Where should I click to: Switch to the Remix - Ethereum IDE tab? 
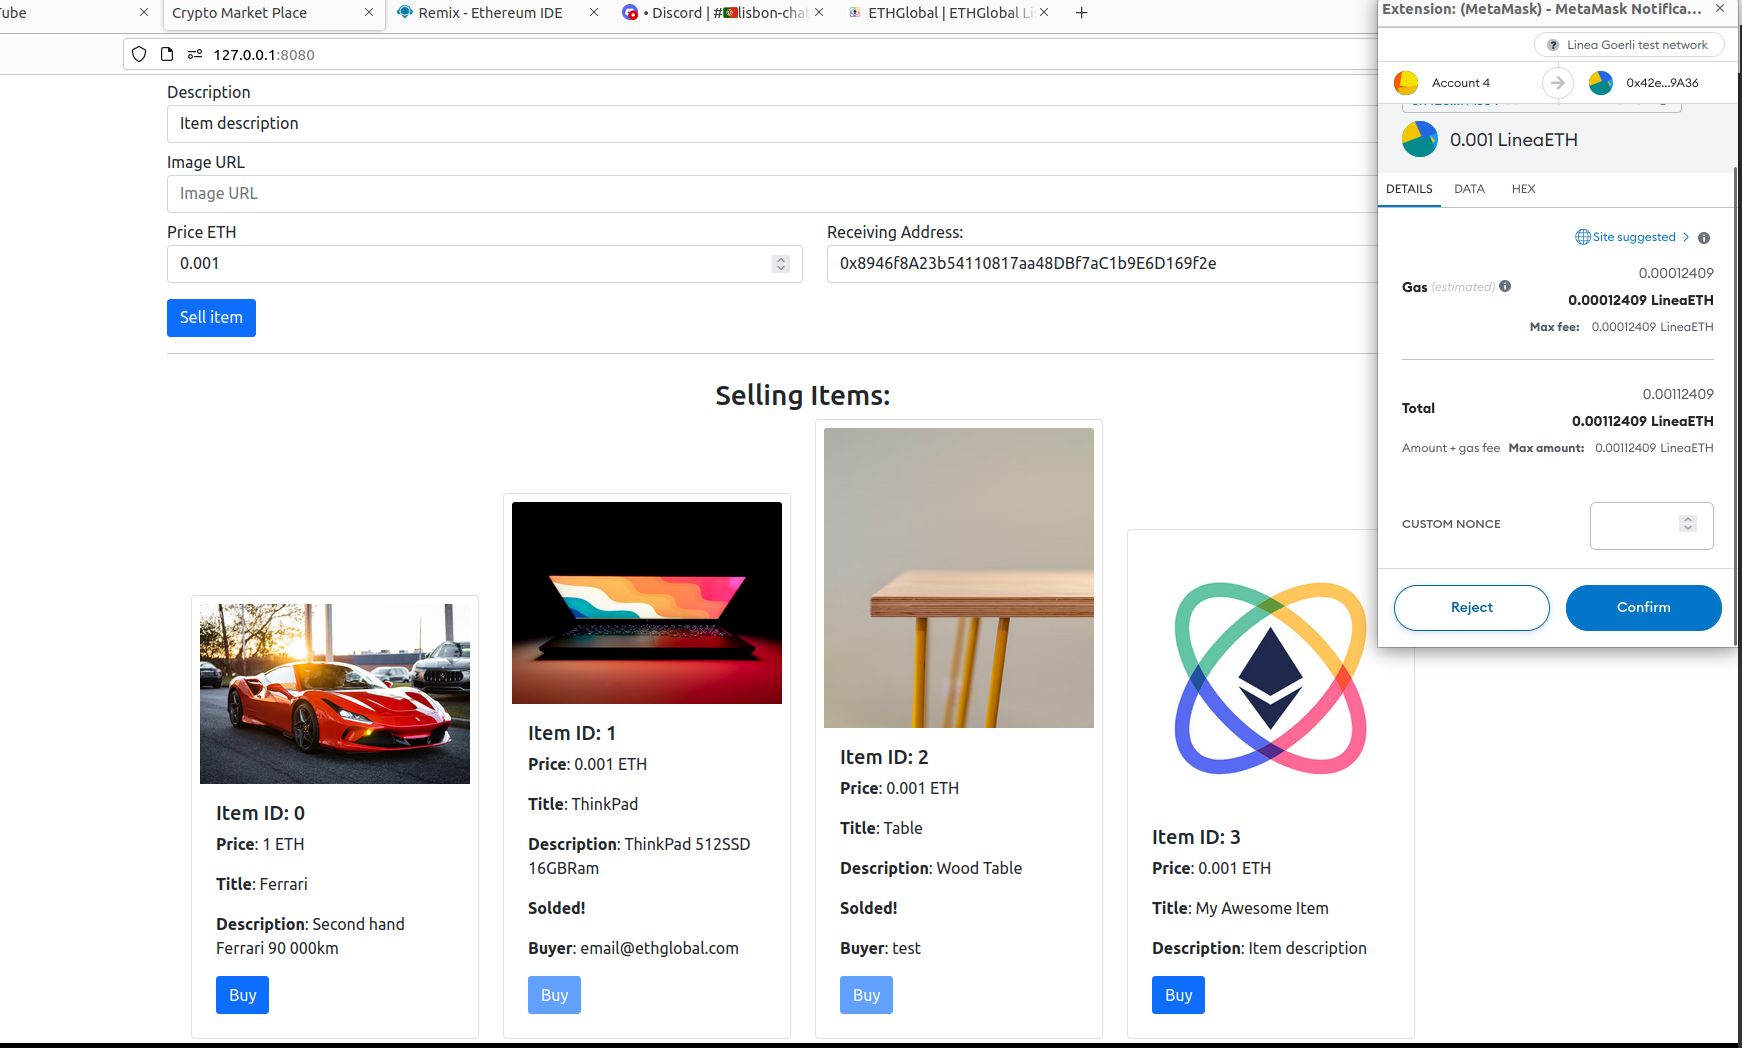point(490,13)
